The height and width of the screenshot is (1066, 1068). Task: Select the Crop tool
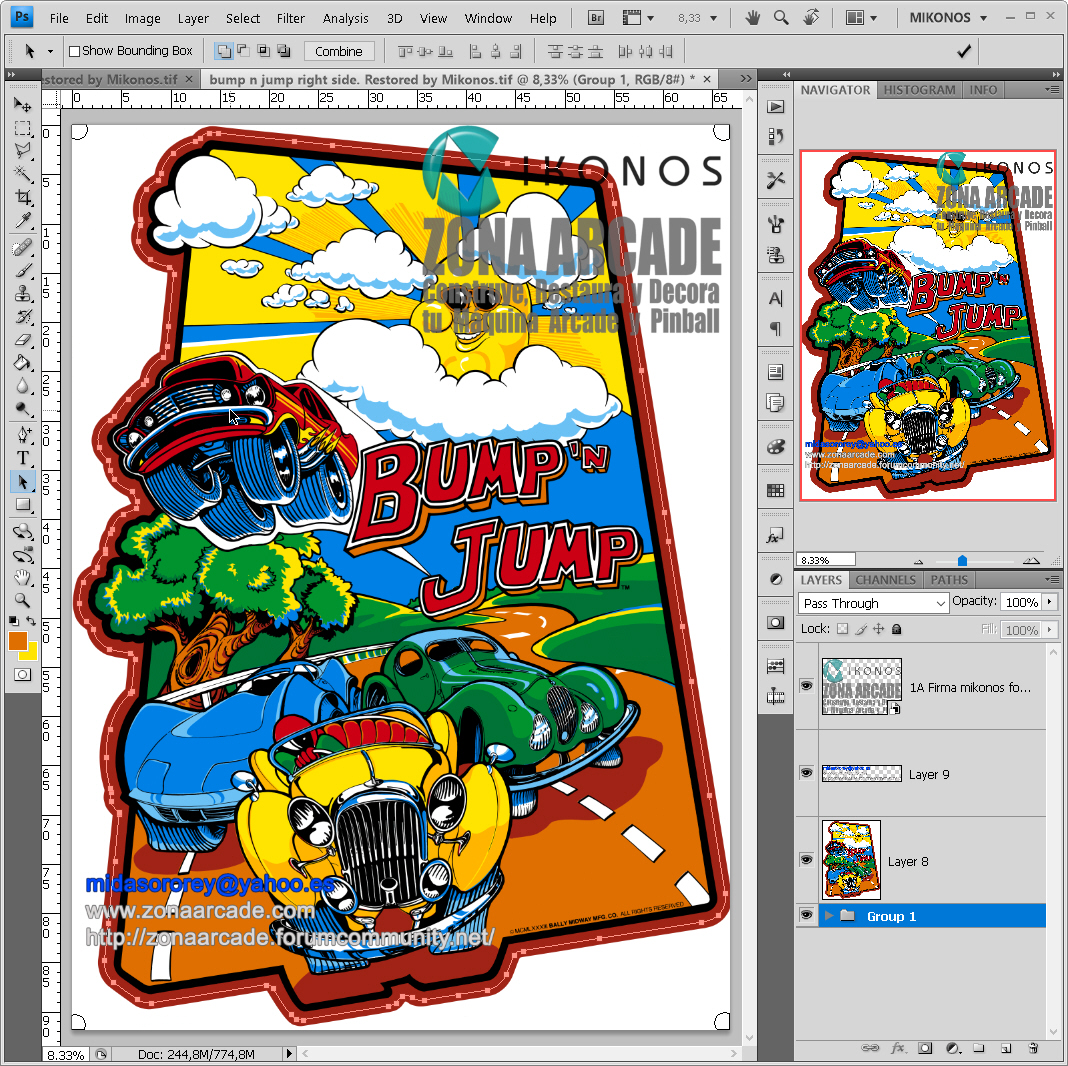[x=24, y=197]
